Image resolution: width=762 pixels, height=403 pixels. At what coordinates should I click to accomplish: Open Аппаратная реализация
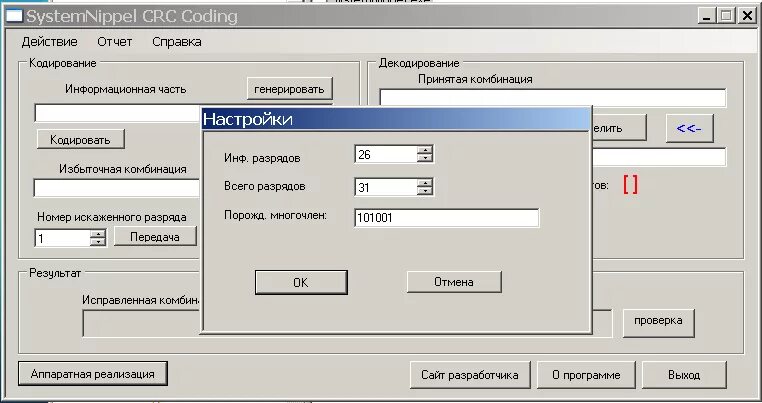point(92,374)
